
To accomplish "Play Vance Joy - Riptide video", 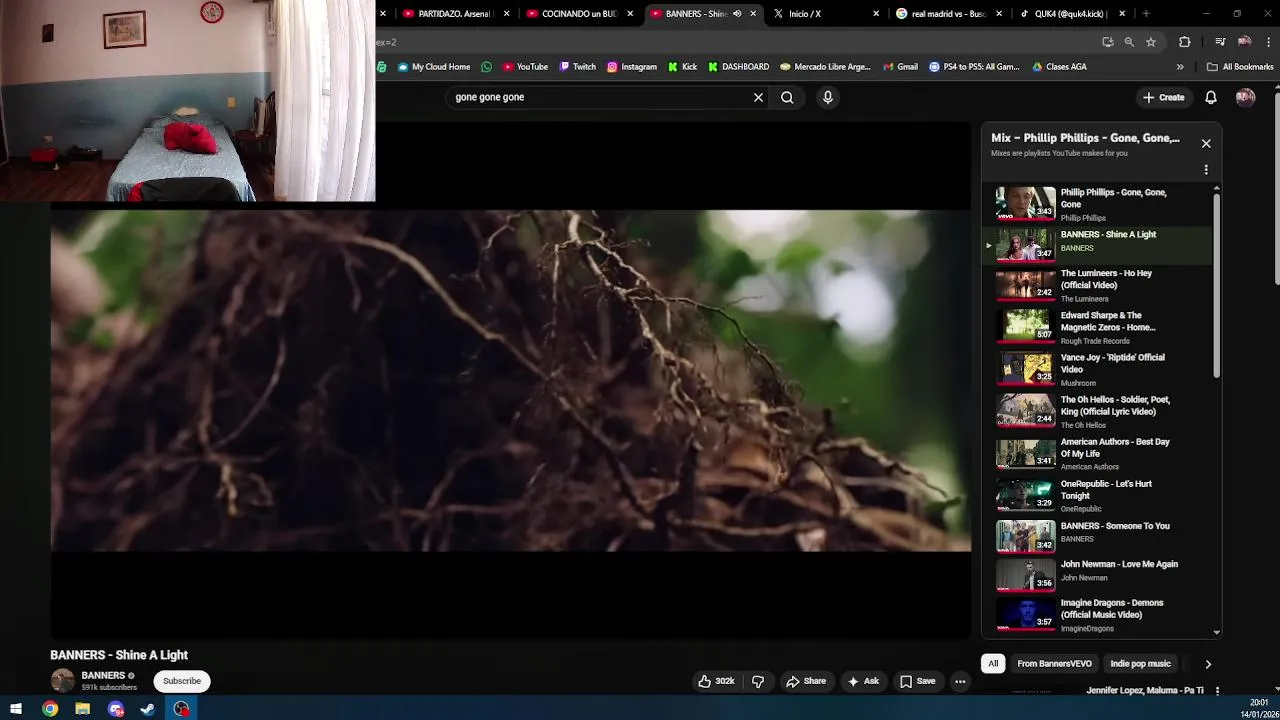I will [1098, 369].
